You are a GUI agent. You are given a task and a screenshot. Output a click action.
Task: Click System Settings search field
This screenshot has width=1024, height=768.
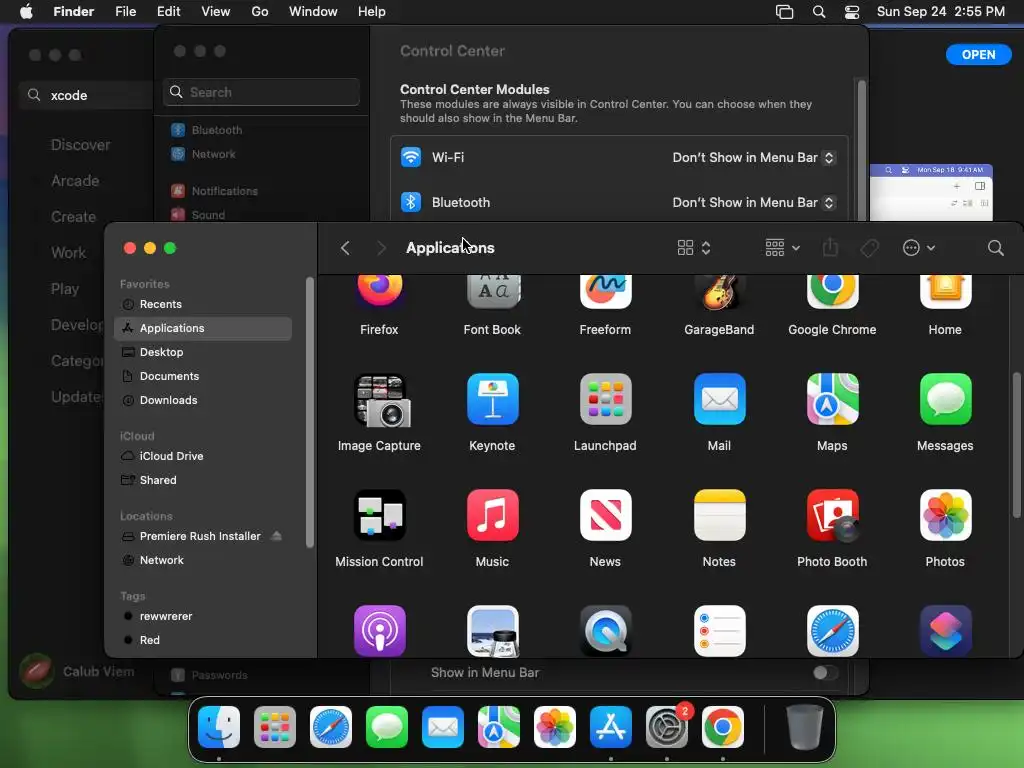pos(261,92)
